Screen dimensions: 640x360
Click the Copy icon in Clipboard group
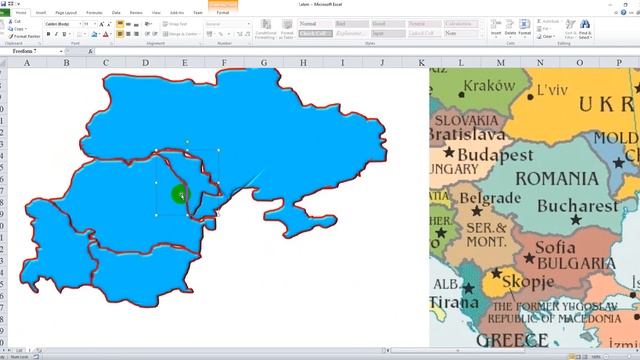(x=11, y=29)
